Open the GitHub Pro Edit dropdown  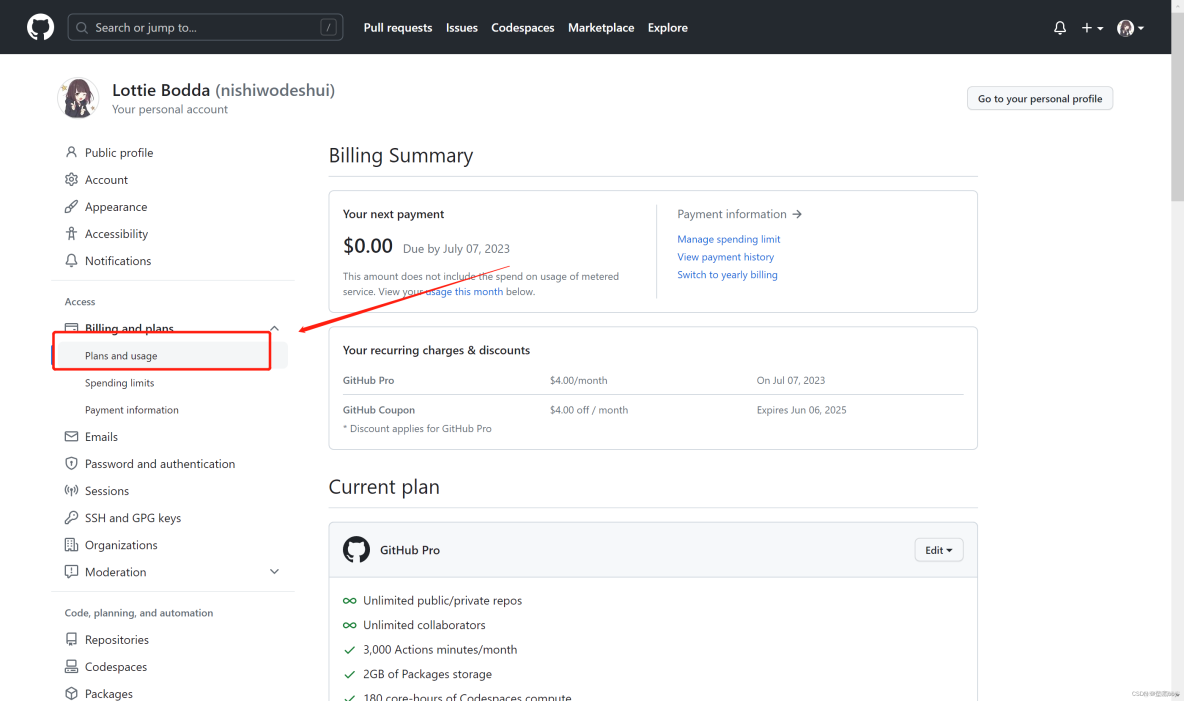click(938, 550)
